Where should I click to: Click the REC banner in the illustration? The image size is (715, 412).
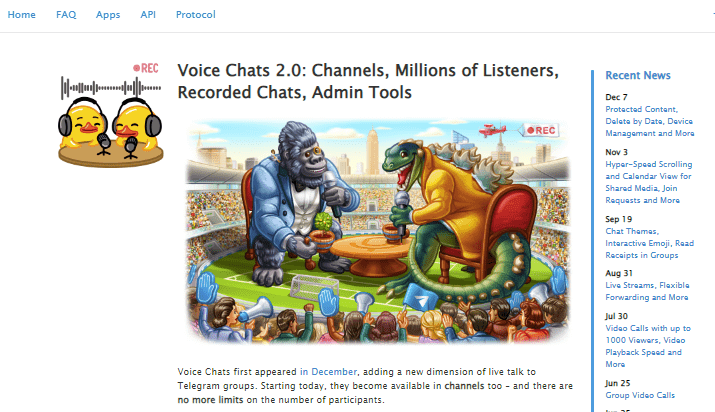540,130
